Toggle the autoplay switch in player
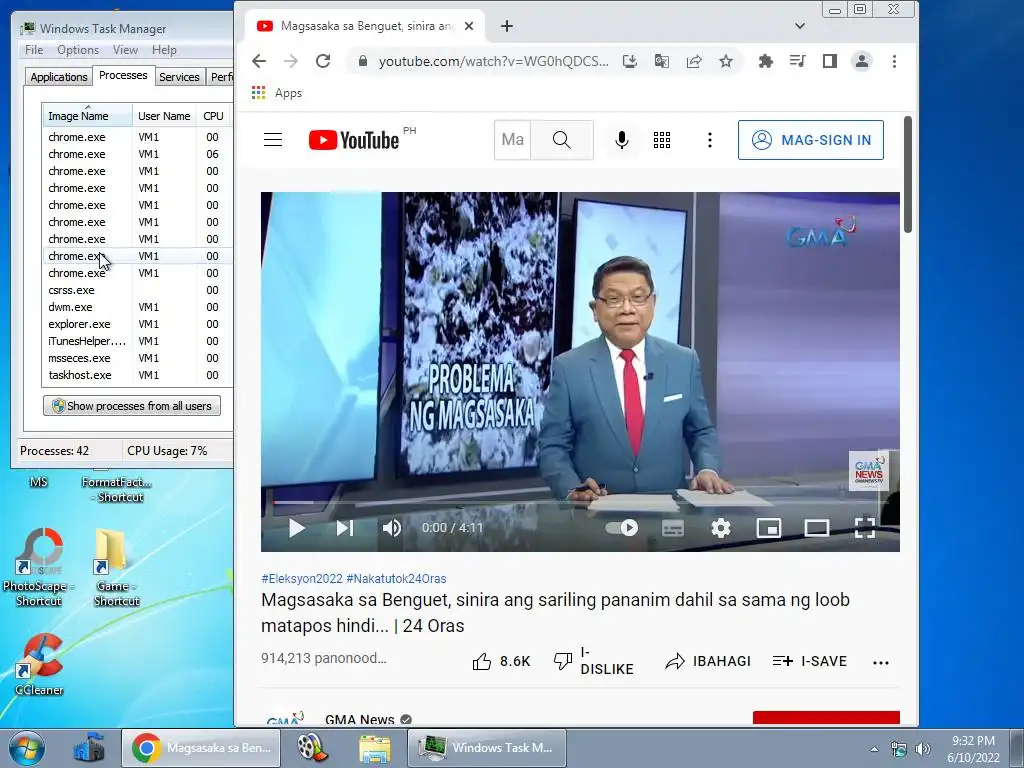Viewport: 1024px width, 768px height. coord(622,528)
